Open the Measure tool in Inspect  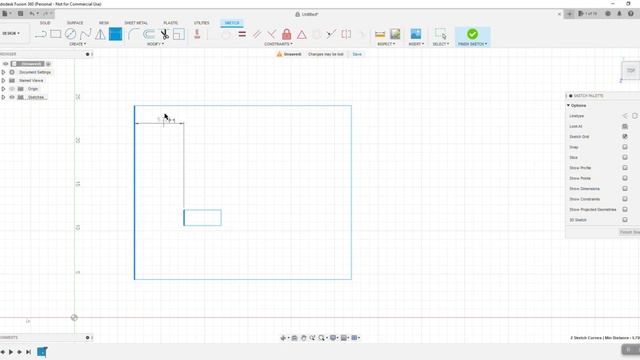click(380, 34)
